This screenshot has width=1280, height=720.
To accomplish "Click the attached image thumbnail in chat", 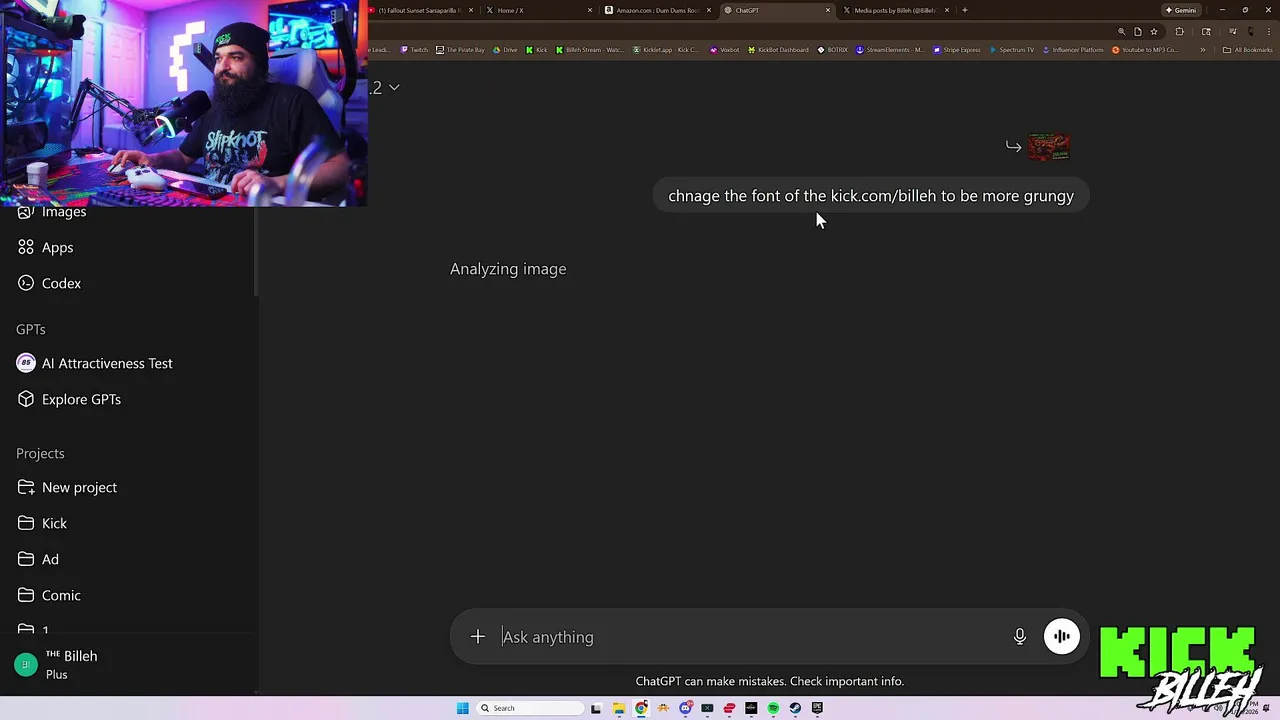I will click(x=1048, y=147).
